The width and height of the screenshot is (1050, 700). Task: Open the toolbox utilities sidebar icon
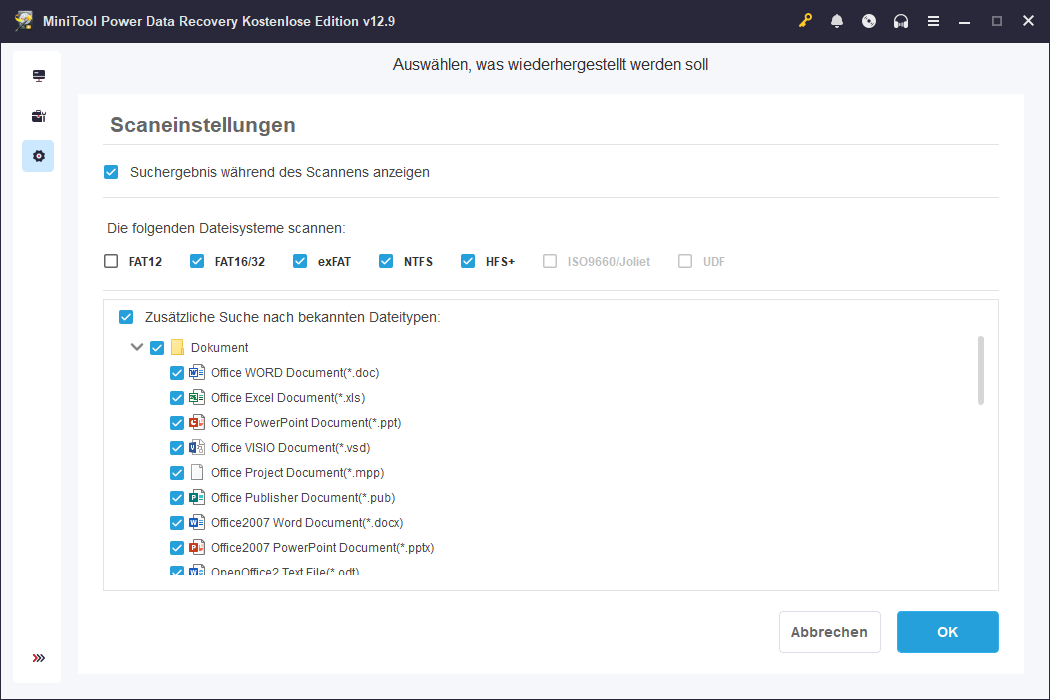39,116
